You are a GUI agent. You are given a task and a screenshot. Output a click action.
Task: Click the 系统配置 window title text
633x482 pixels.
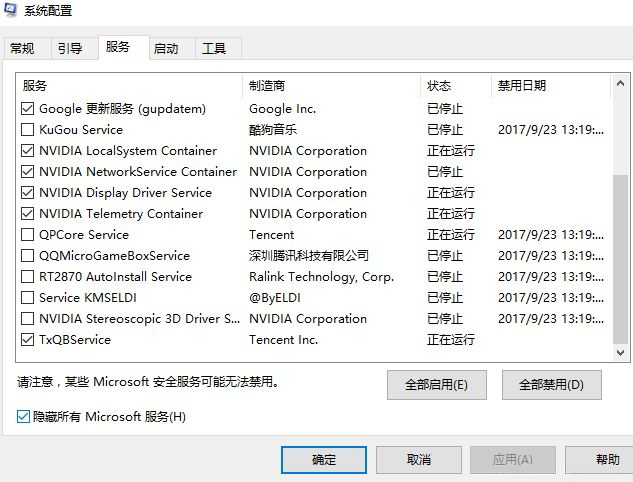[48, 10]
